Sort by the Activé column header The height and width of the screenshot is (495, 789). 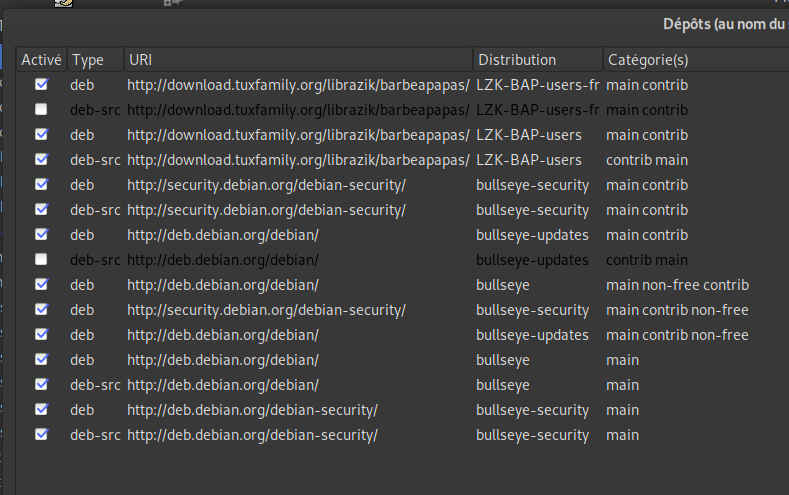pos(41,60)
